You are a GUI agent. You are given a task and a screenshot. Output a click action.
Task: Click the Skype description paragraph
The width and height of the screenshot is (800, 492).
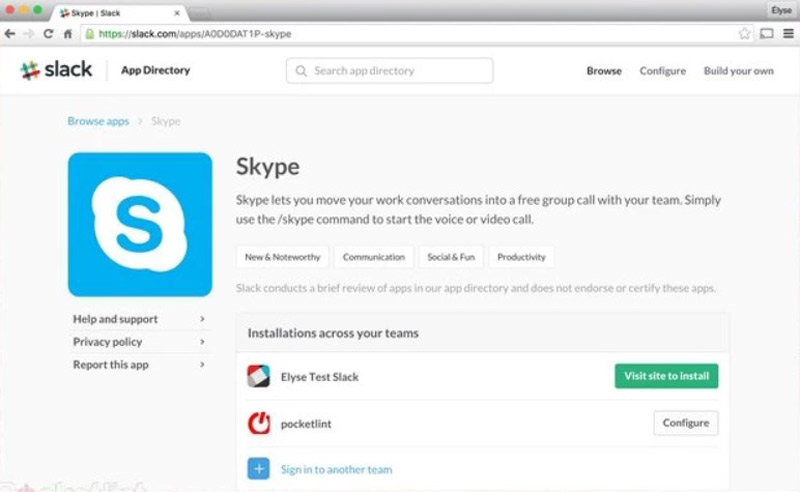[478, 209]
